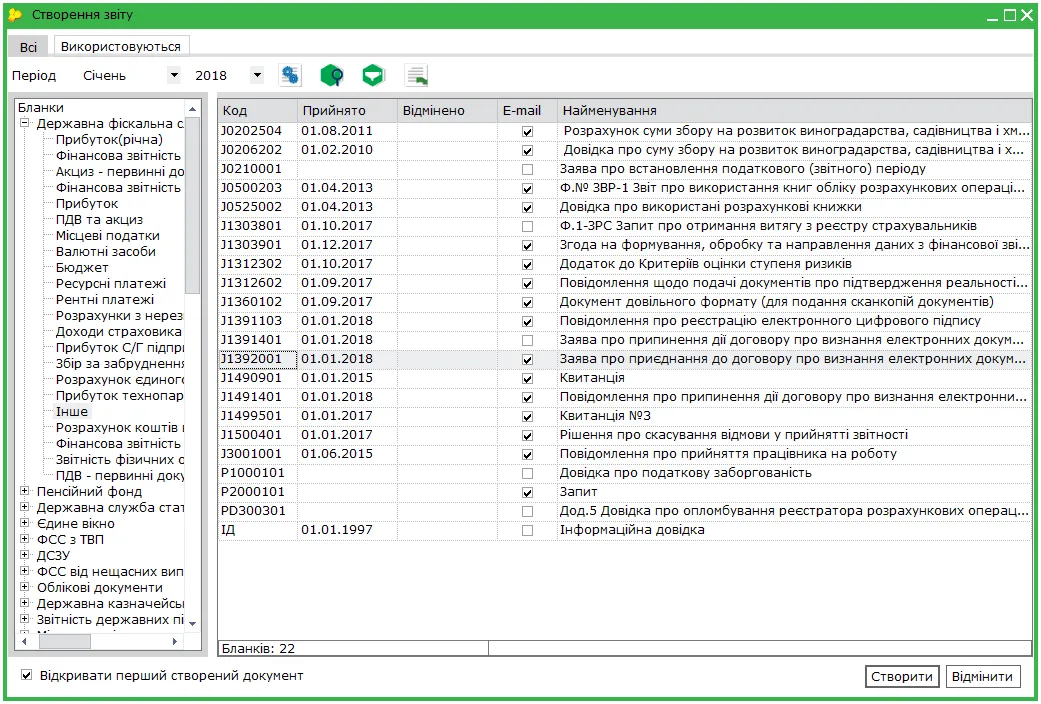The height and width of the screenshot is (704, 1041).
Task: Expand the Пенсійний фонд tree node
Action: click(x=25, y=491)
